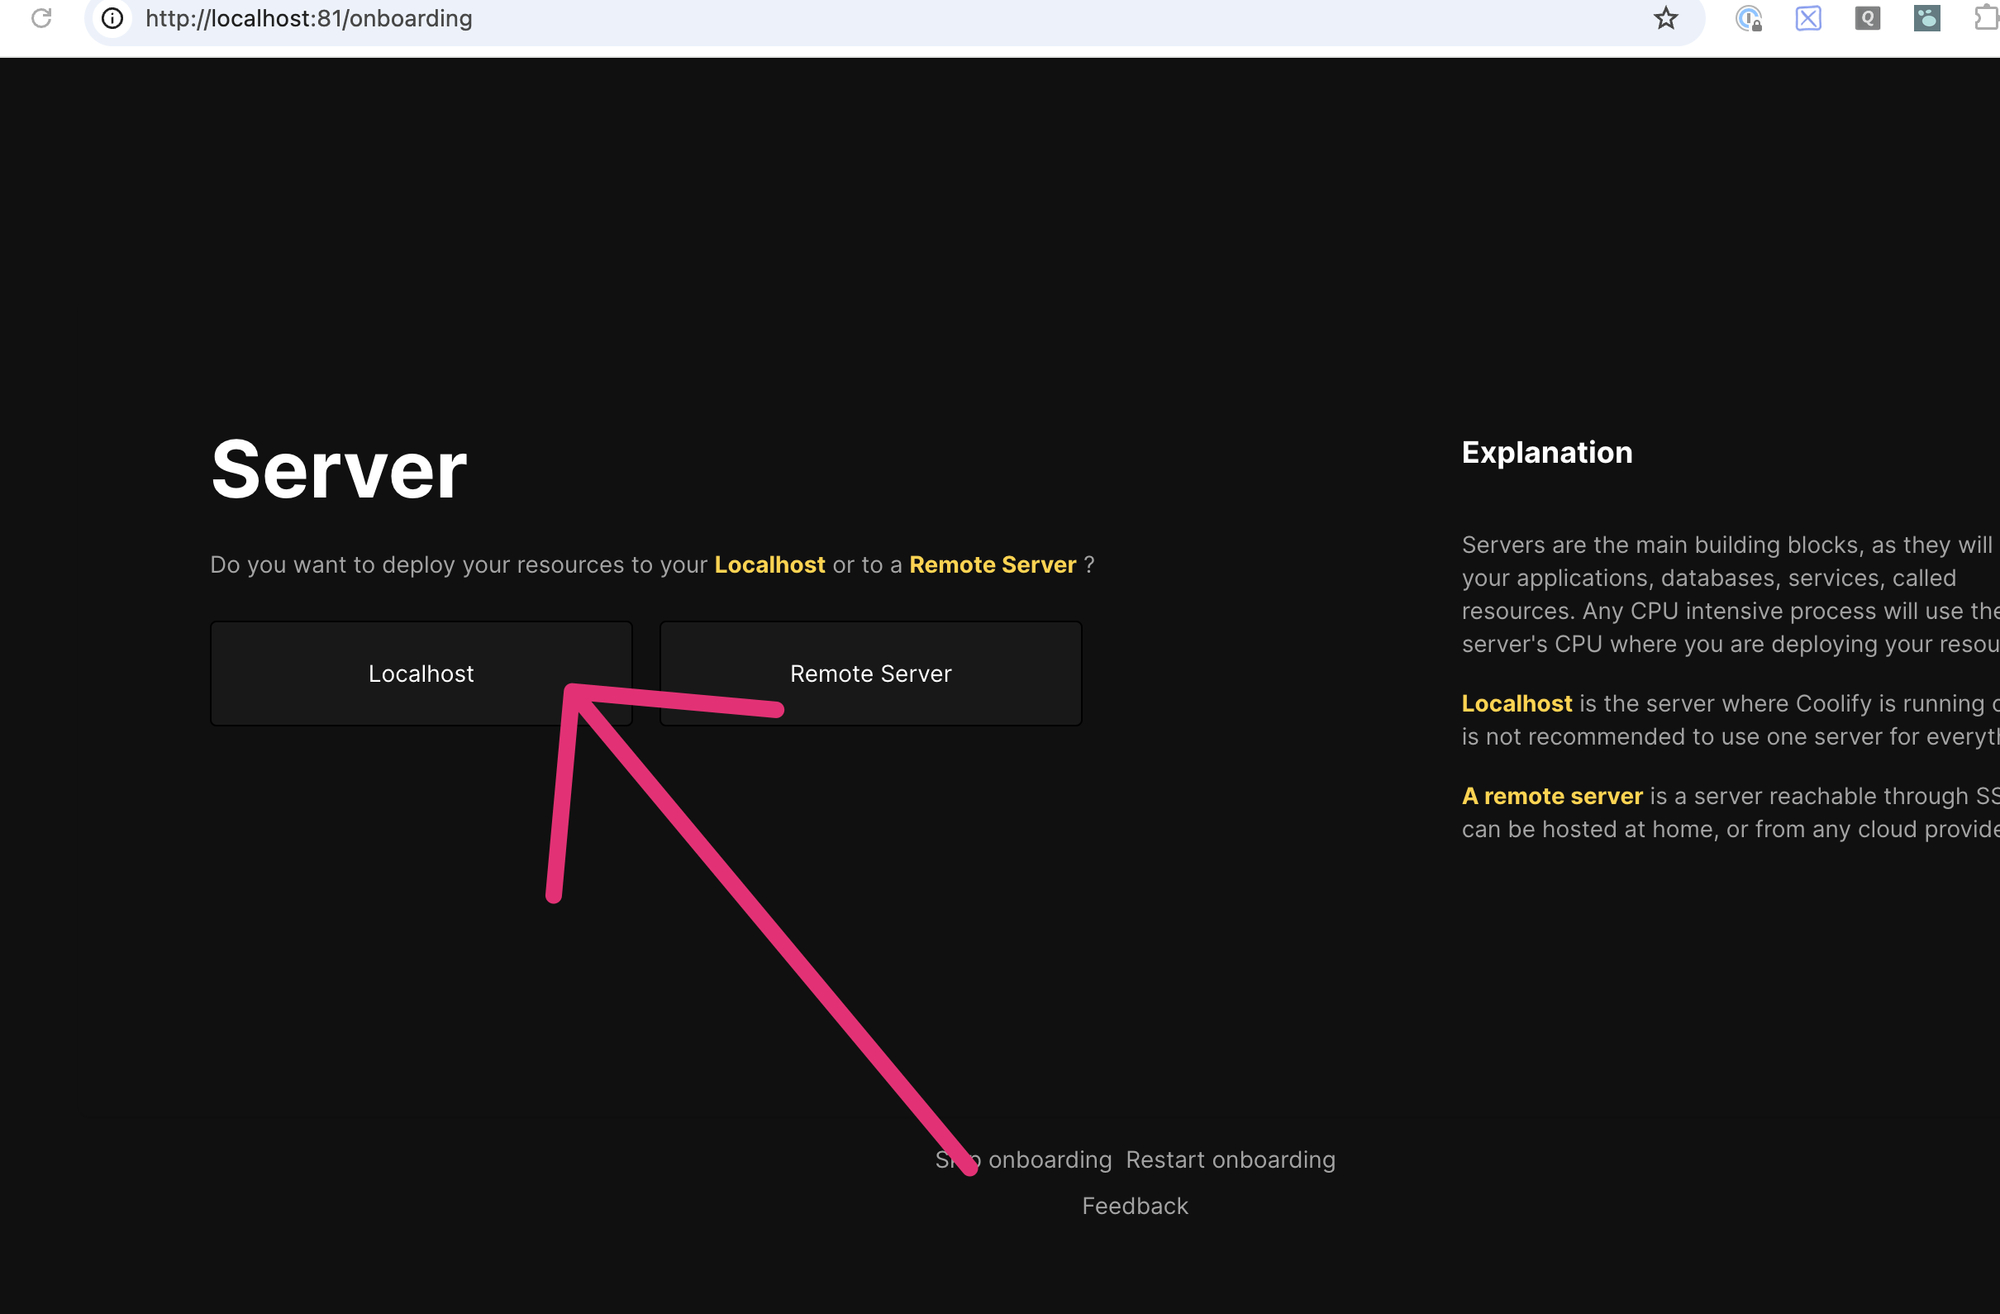
Task: Bookmark this page with the star
Action: click(1665, 18)
